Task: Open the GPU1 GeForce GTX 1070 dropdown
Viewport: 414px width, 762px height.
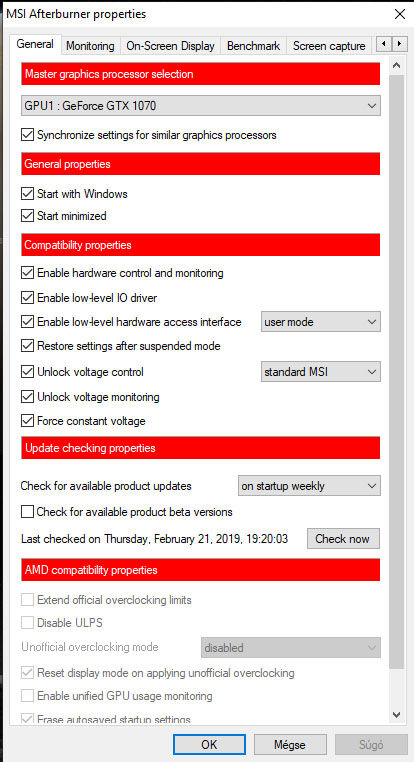Action: (201, 105)
